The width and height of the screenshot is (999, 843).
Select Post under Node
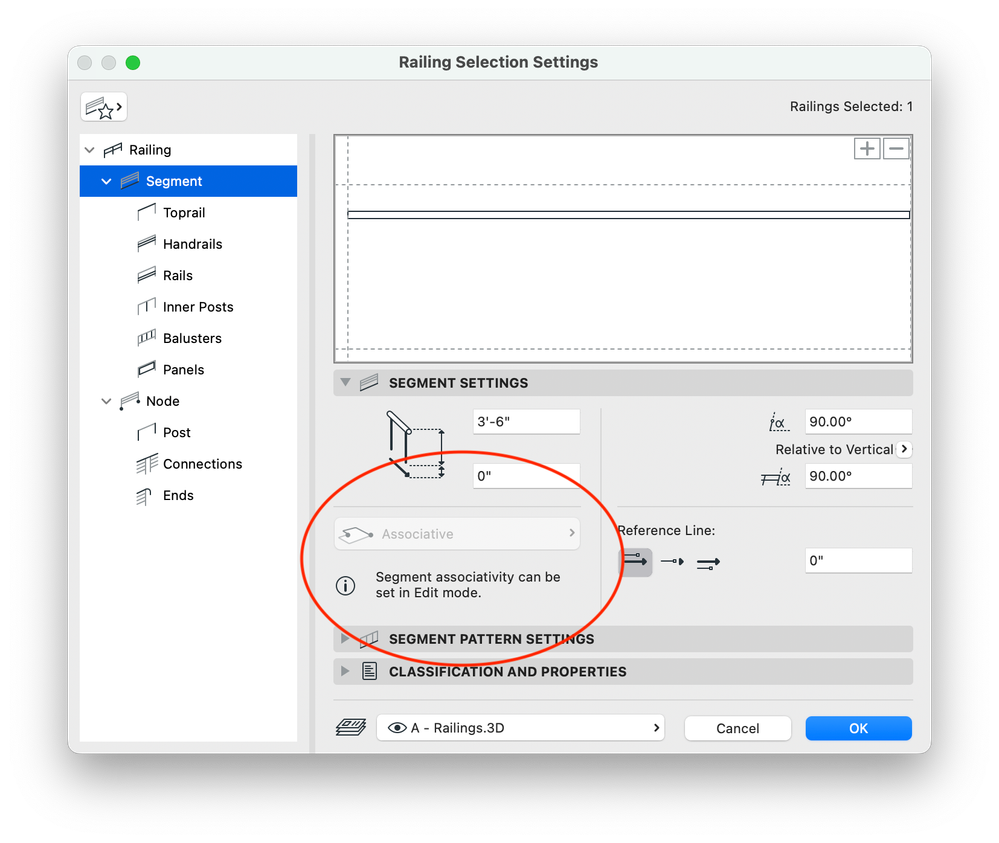(176, 433)
